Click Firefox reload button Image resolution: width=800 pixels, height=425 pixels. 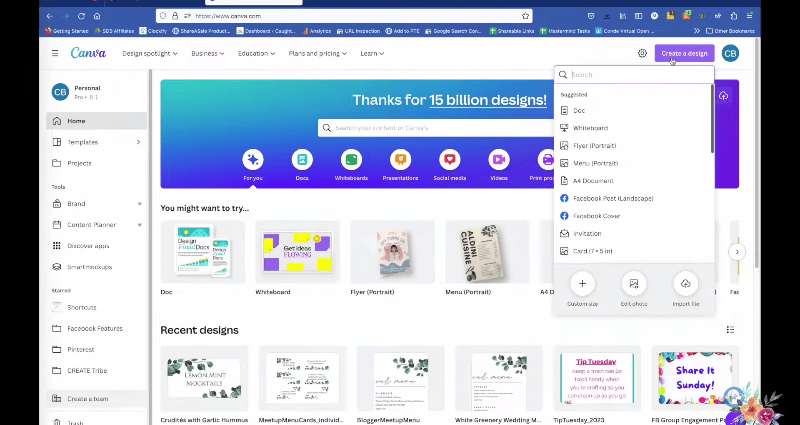82,16
